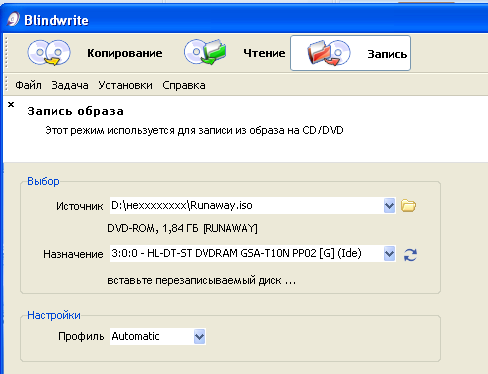488x374 pixels.
Task: Refresh the destination drive list
Action: click(x=410, y=255)
